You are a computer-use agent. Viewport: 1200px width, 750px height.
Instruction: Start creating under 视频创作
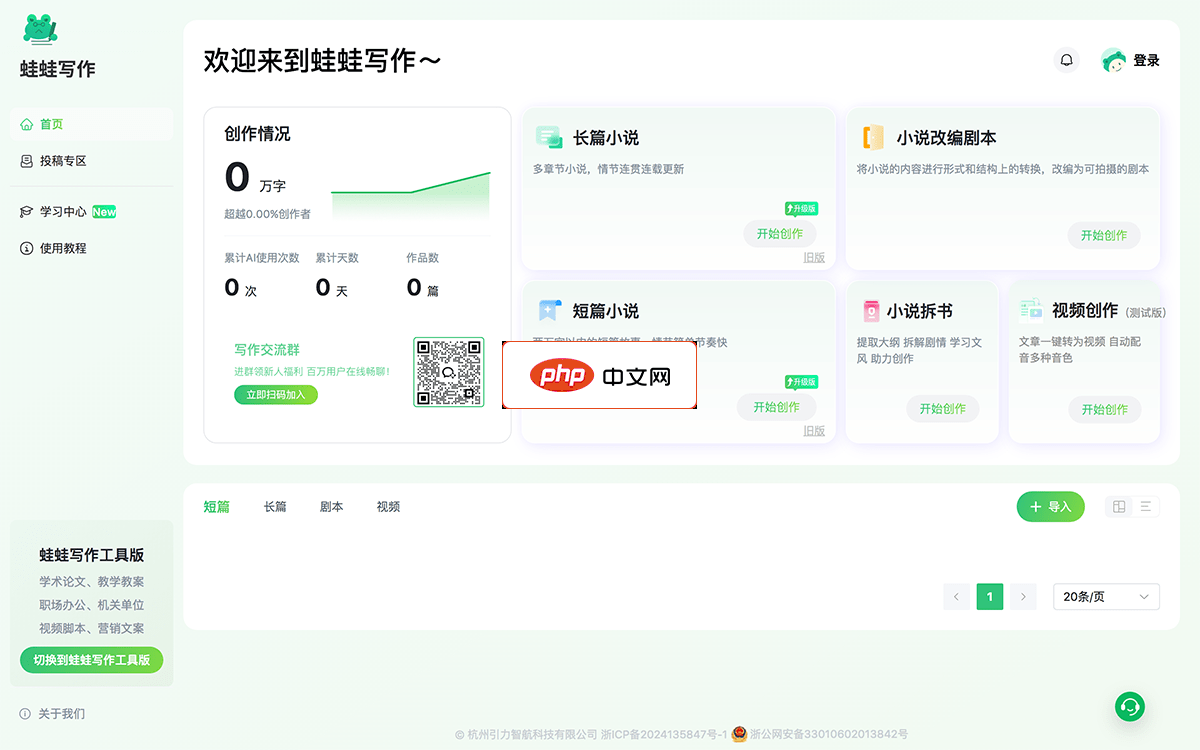point(1104,409)
